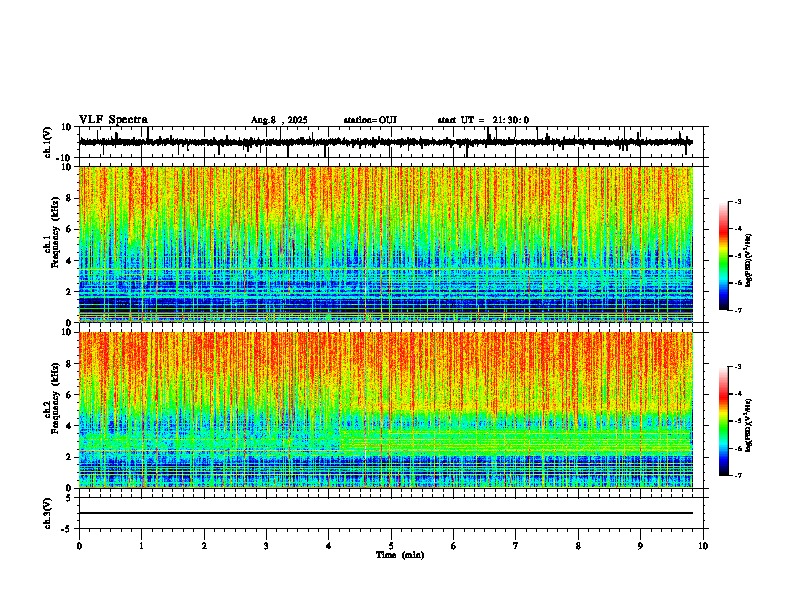Click the time axis tick label "7"
This screenshot has width=792, height=612.
point(516,546)
